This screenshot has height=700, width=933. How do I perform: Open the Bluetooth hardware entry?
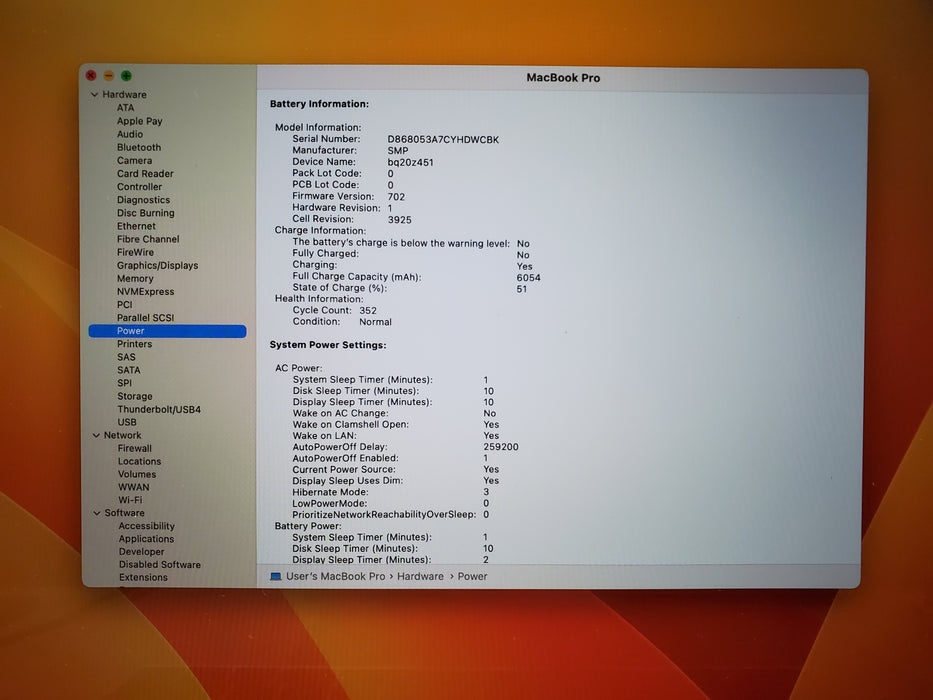coord(139,147)
